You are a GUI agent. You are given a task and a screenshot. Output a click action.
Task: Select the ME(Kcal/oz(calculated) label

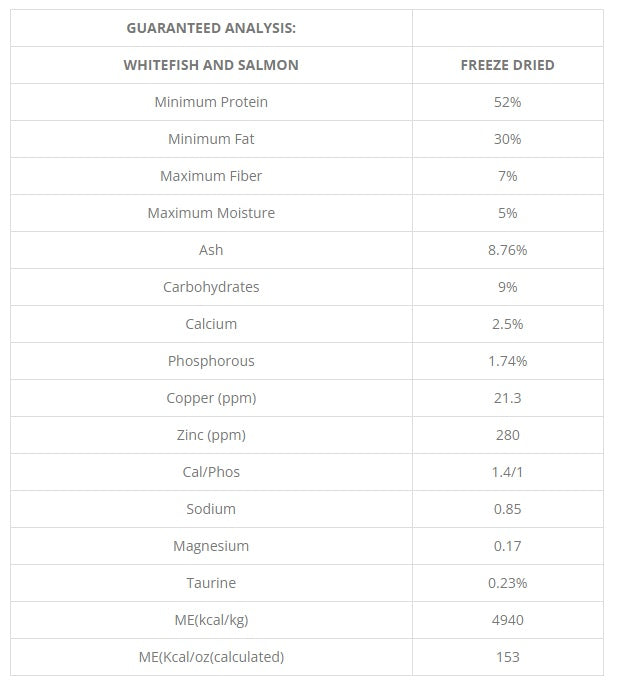coord(211,657)
